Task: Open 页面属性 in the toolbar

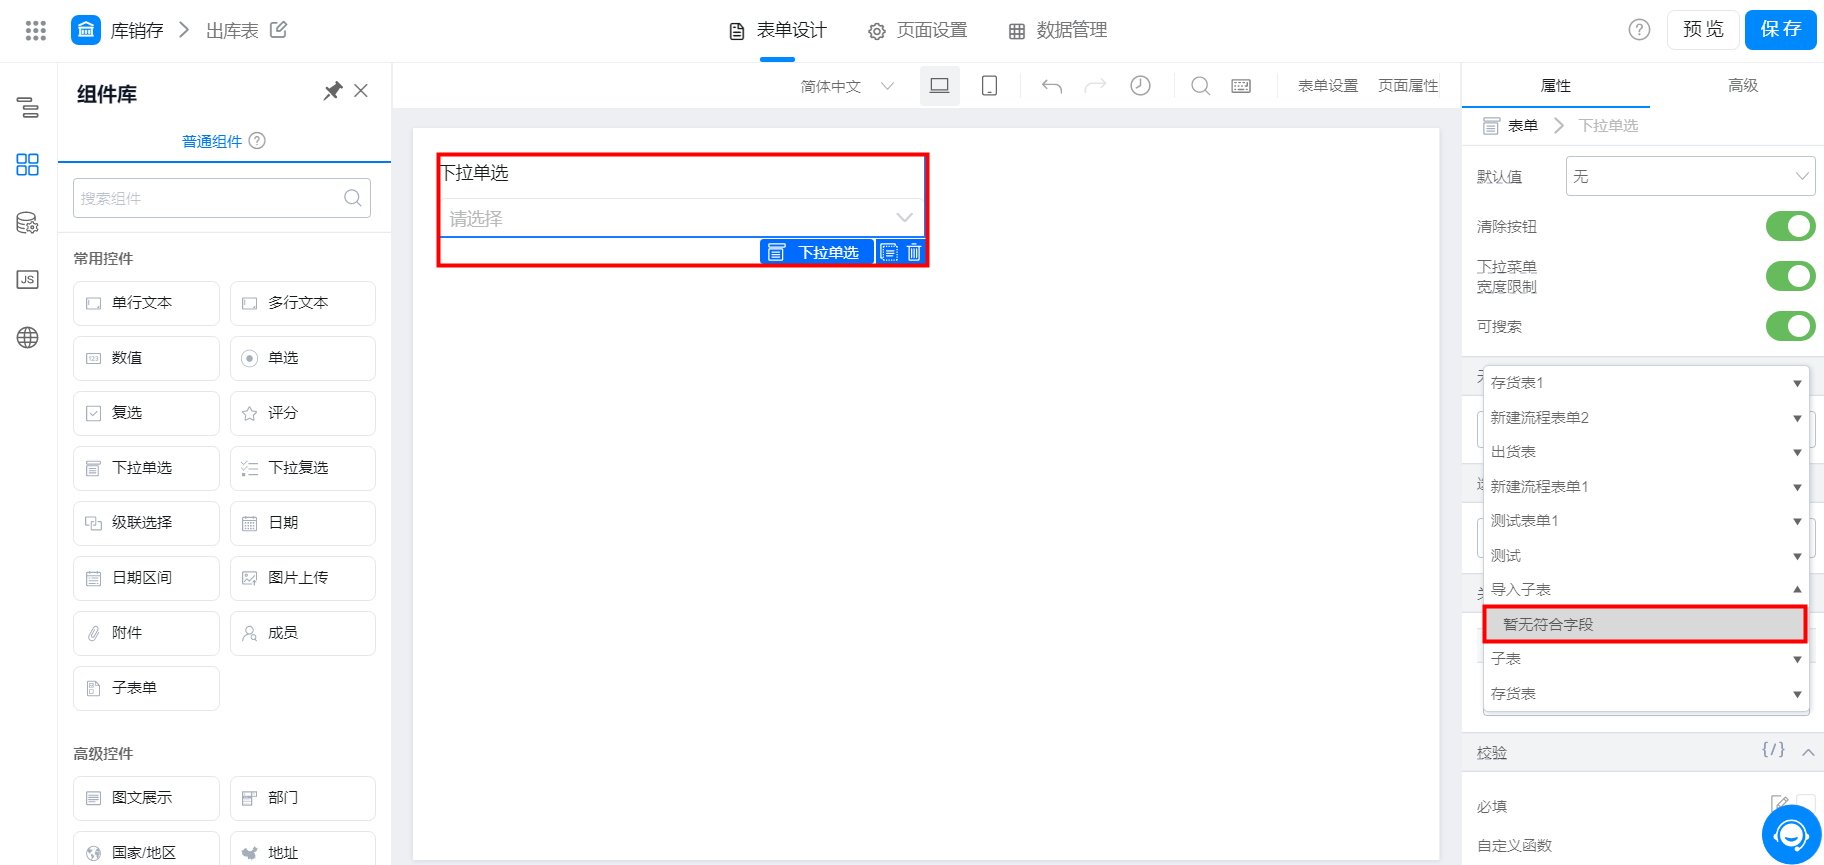Action: click(x=1408, y=86)
